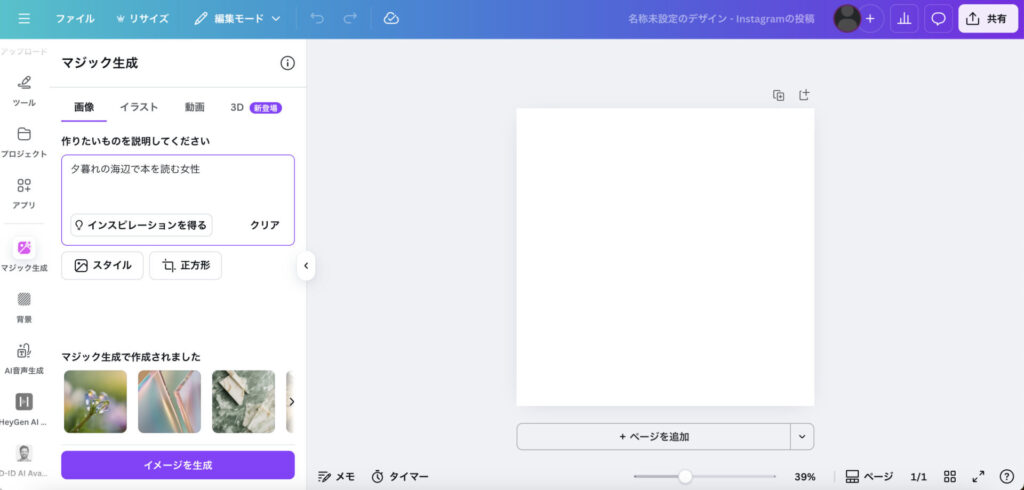1024x490 pixels.
Task: Open the プロジェクト folder in sidebar
Action: tap(24, 142)
